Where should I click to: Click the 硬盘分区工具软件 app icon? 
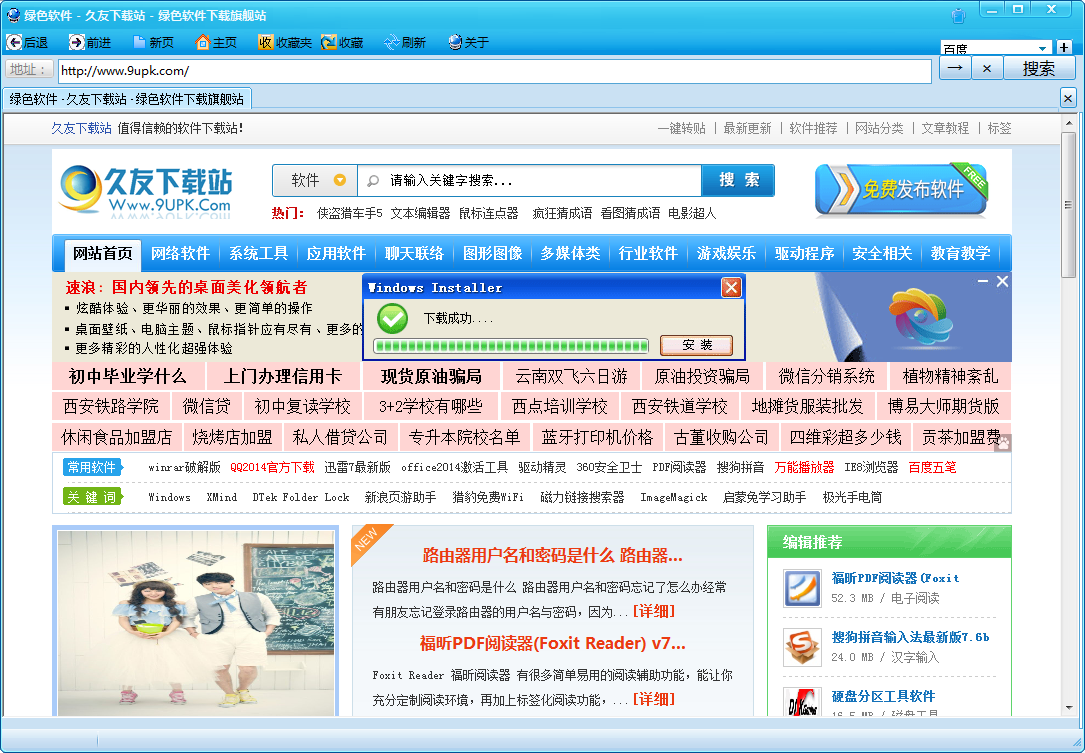(802, 701)
